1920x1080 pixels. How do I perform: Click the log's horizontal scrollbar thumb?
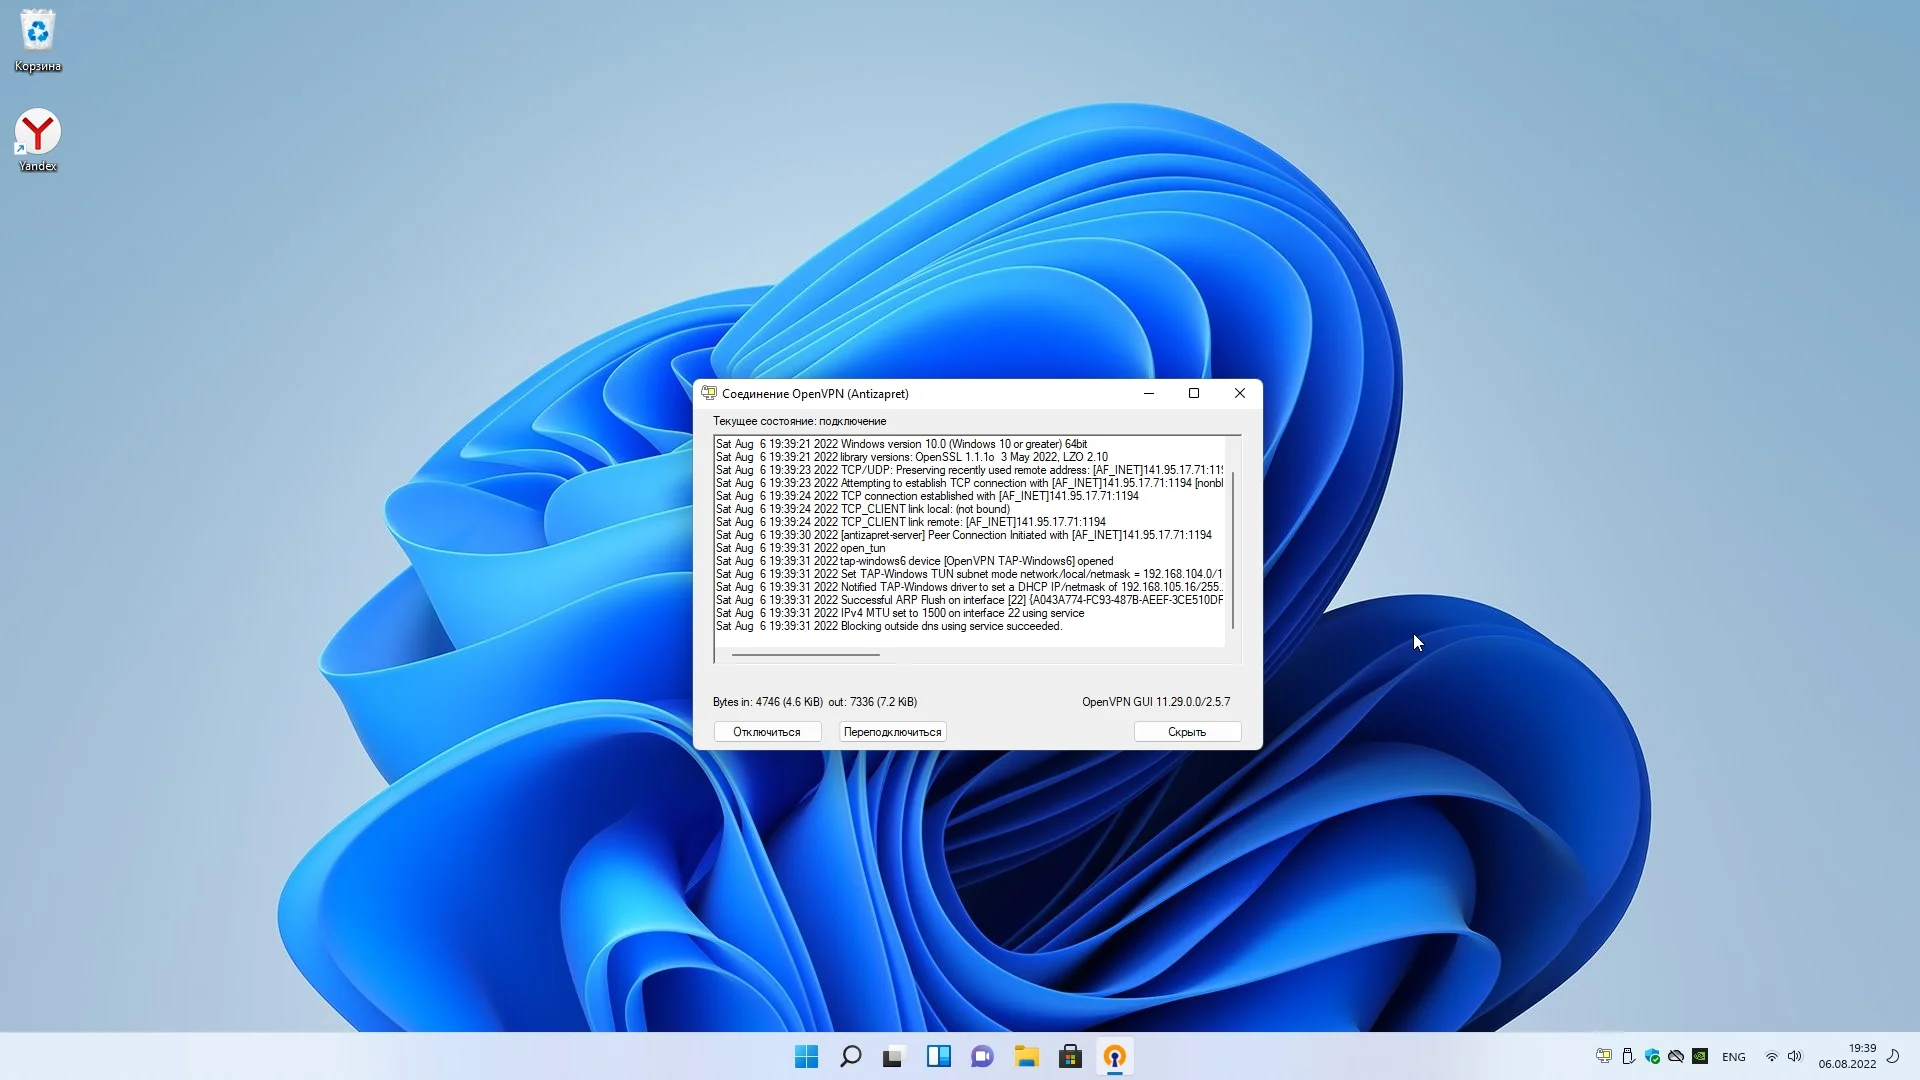point(805,655)
